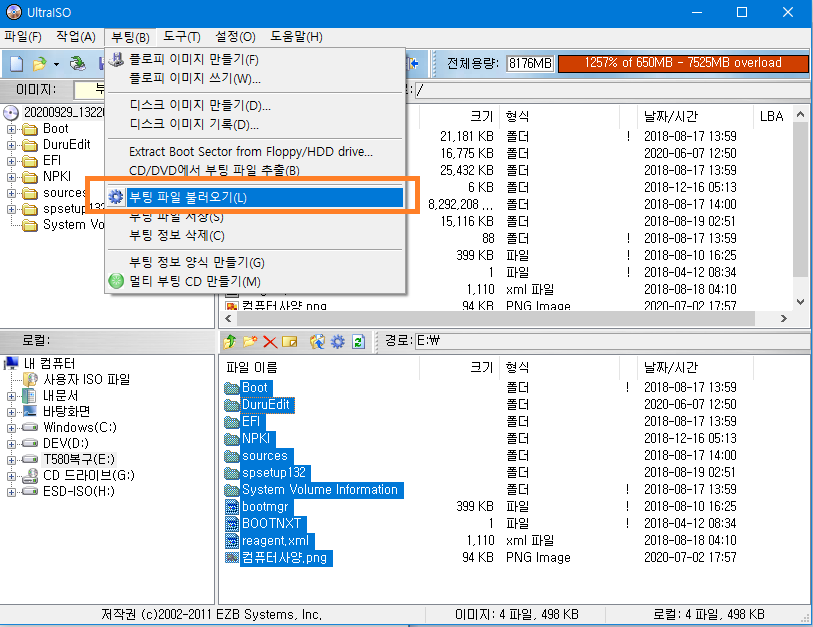Image resolution: width=813 pixels, height=627 pixels.
Task: Open the 도구(T) menu
Action: (x=182, y=37)
